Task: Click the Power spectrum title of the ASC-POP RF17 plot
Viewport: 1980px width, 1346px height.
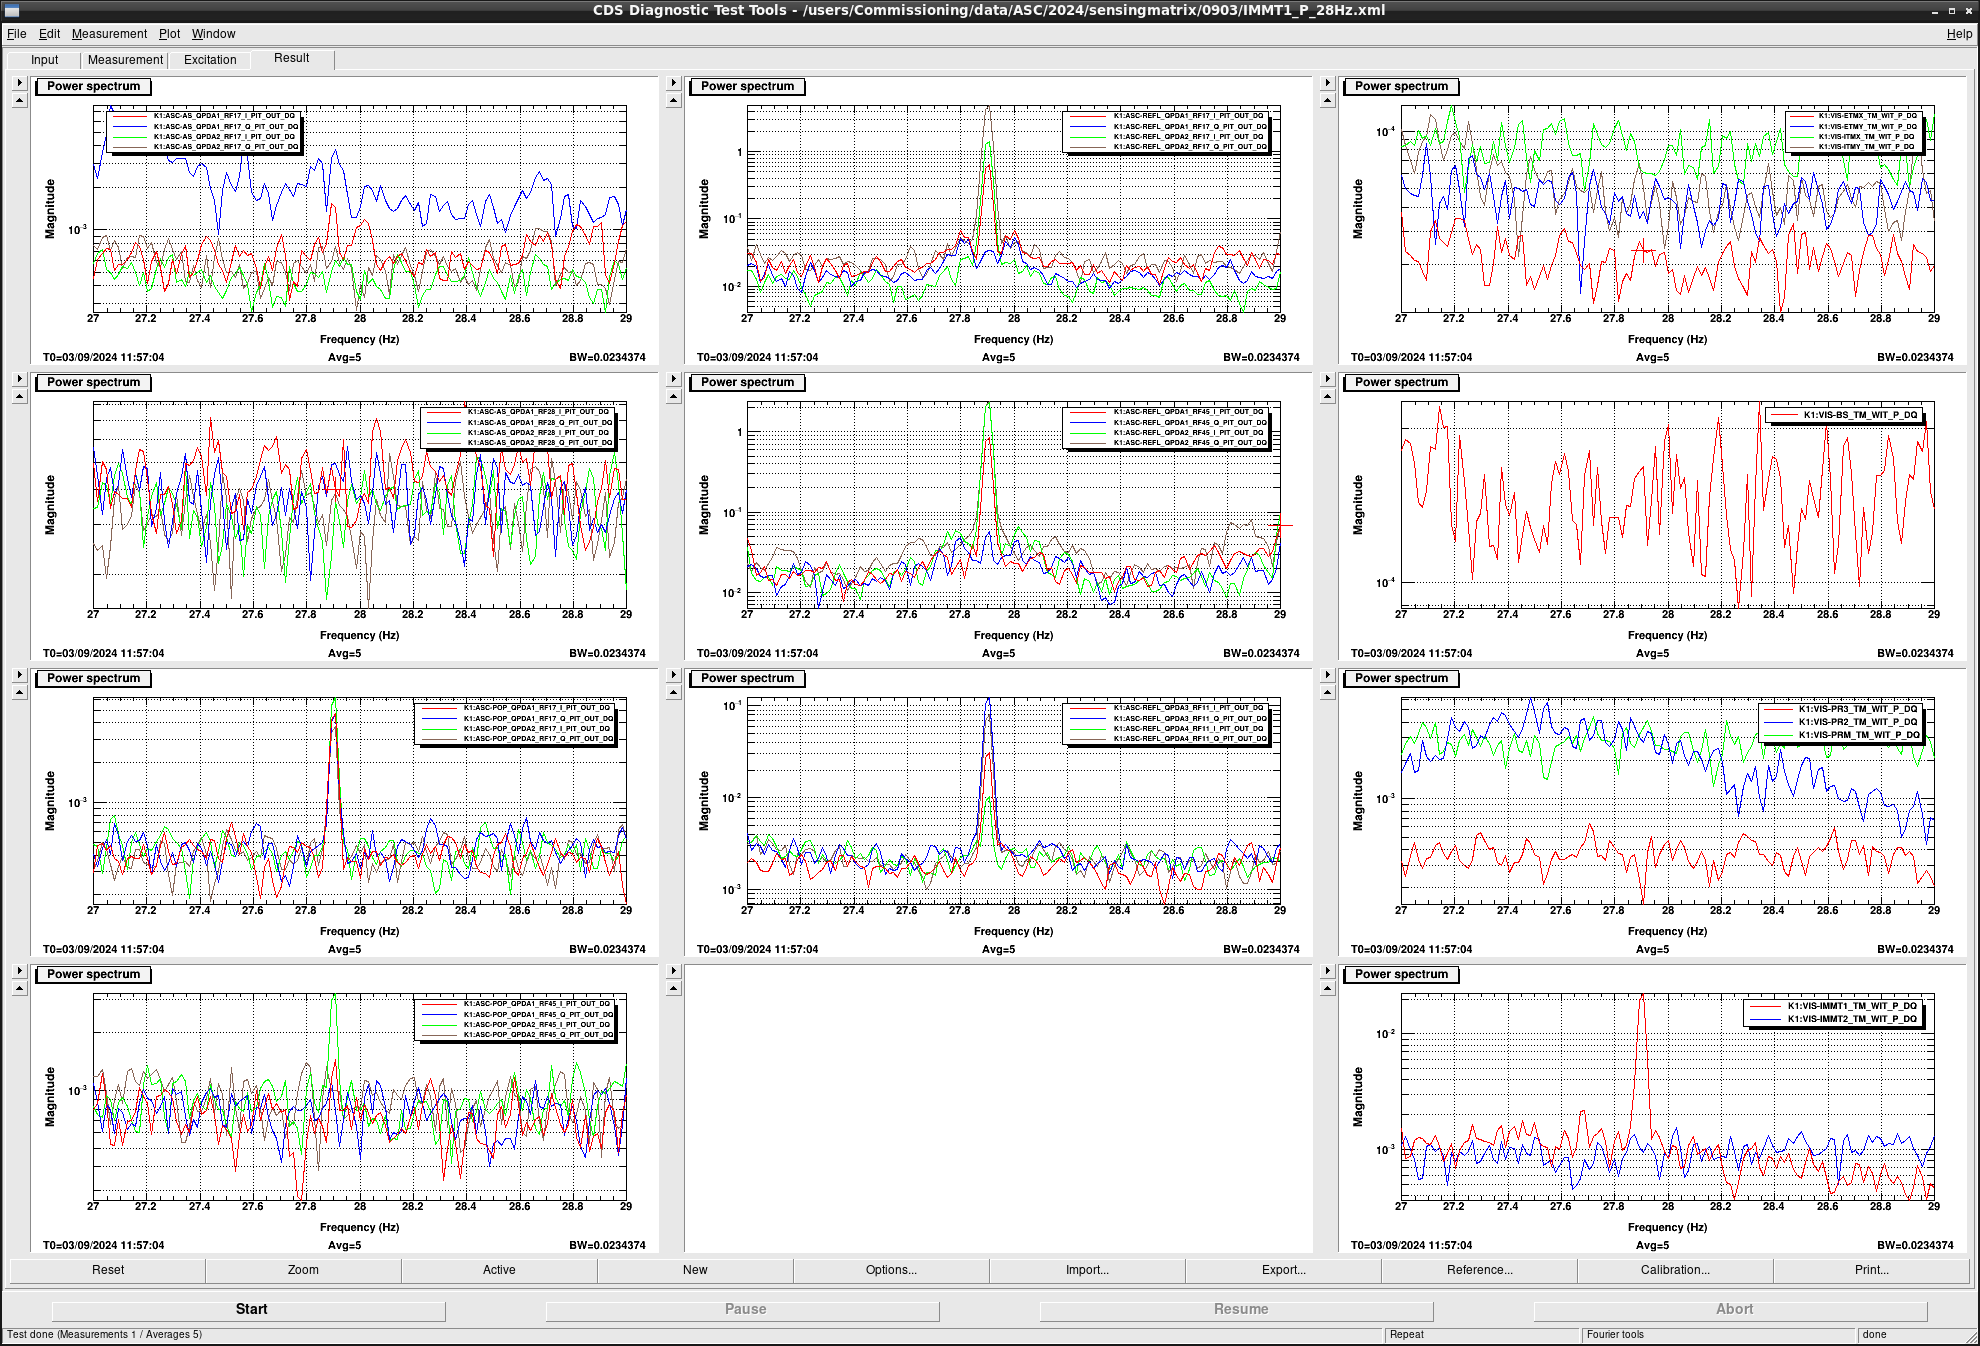Action: (93, 678)
